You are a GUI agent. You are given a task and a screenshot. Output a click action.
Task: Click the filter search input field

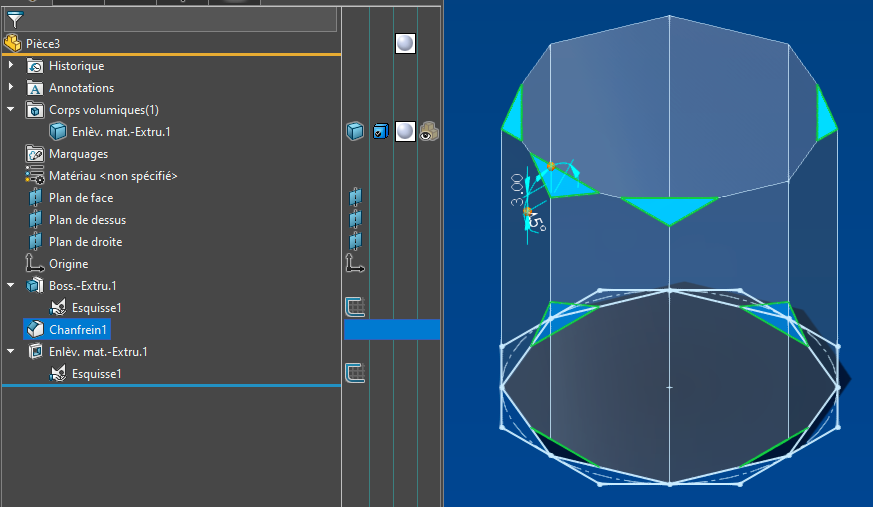(180, 19)
